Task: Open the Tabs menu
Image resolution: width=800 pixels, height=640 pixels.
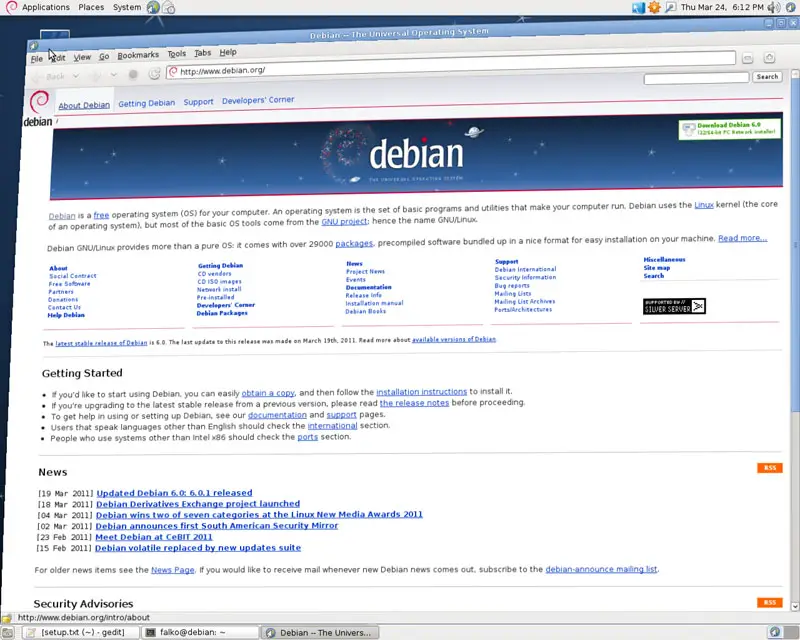Action: [x=203, y=53]
